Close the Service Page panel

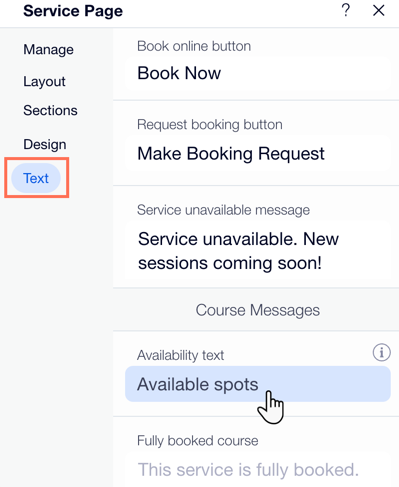(378, 10)
